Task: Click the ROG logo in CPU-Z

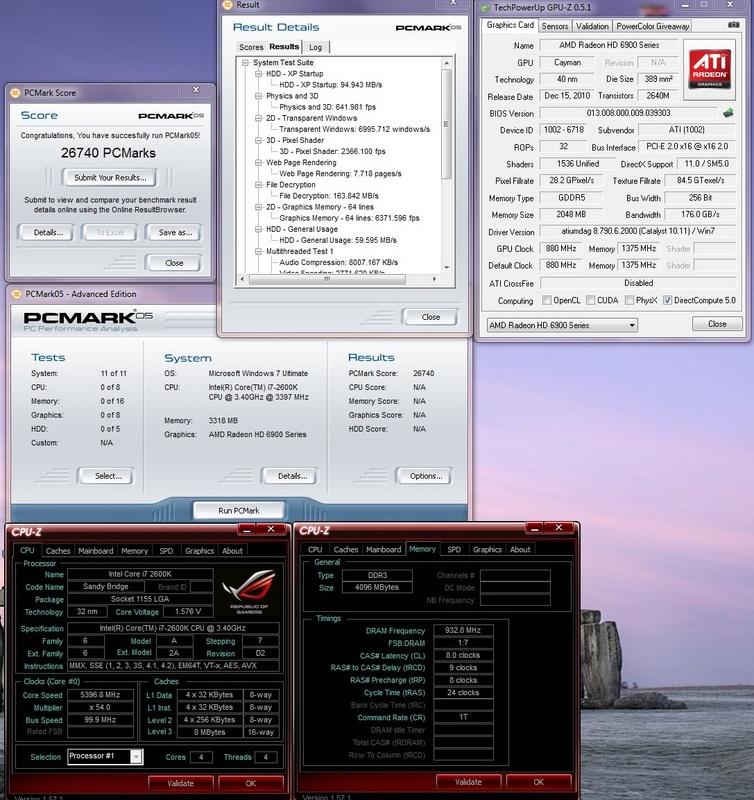Action: click(248, 593)
